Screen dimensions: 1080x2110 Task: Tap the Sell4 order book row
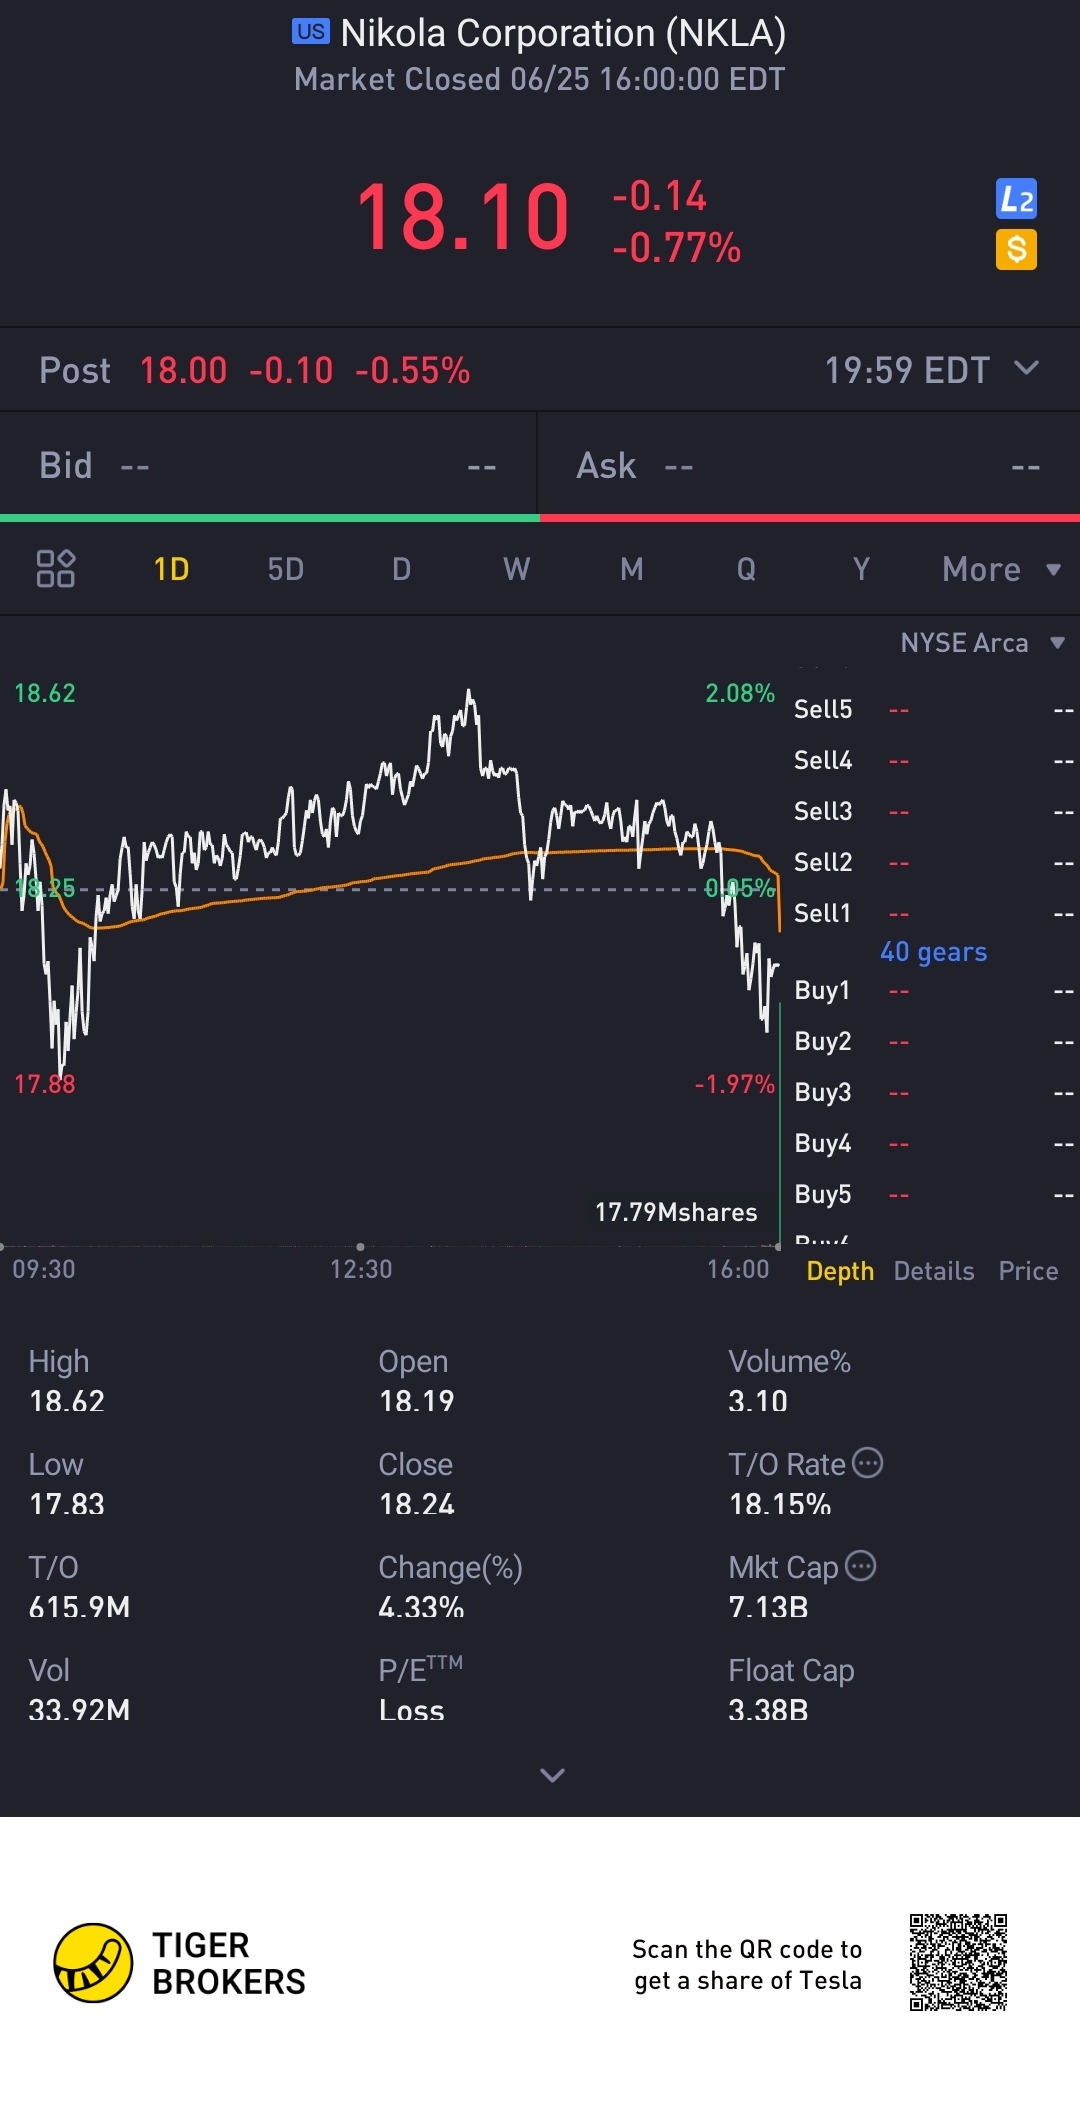pos(934,760)
